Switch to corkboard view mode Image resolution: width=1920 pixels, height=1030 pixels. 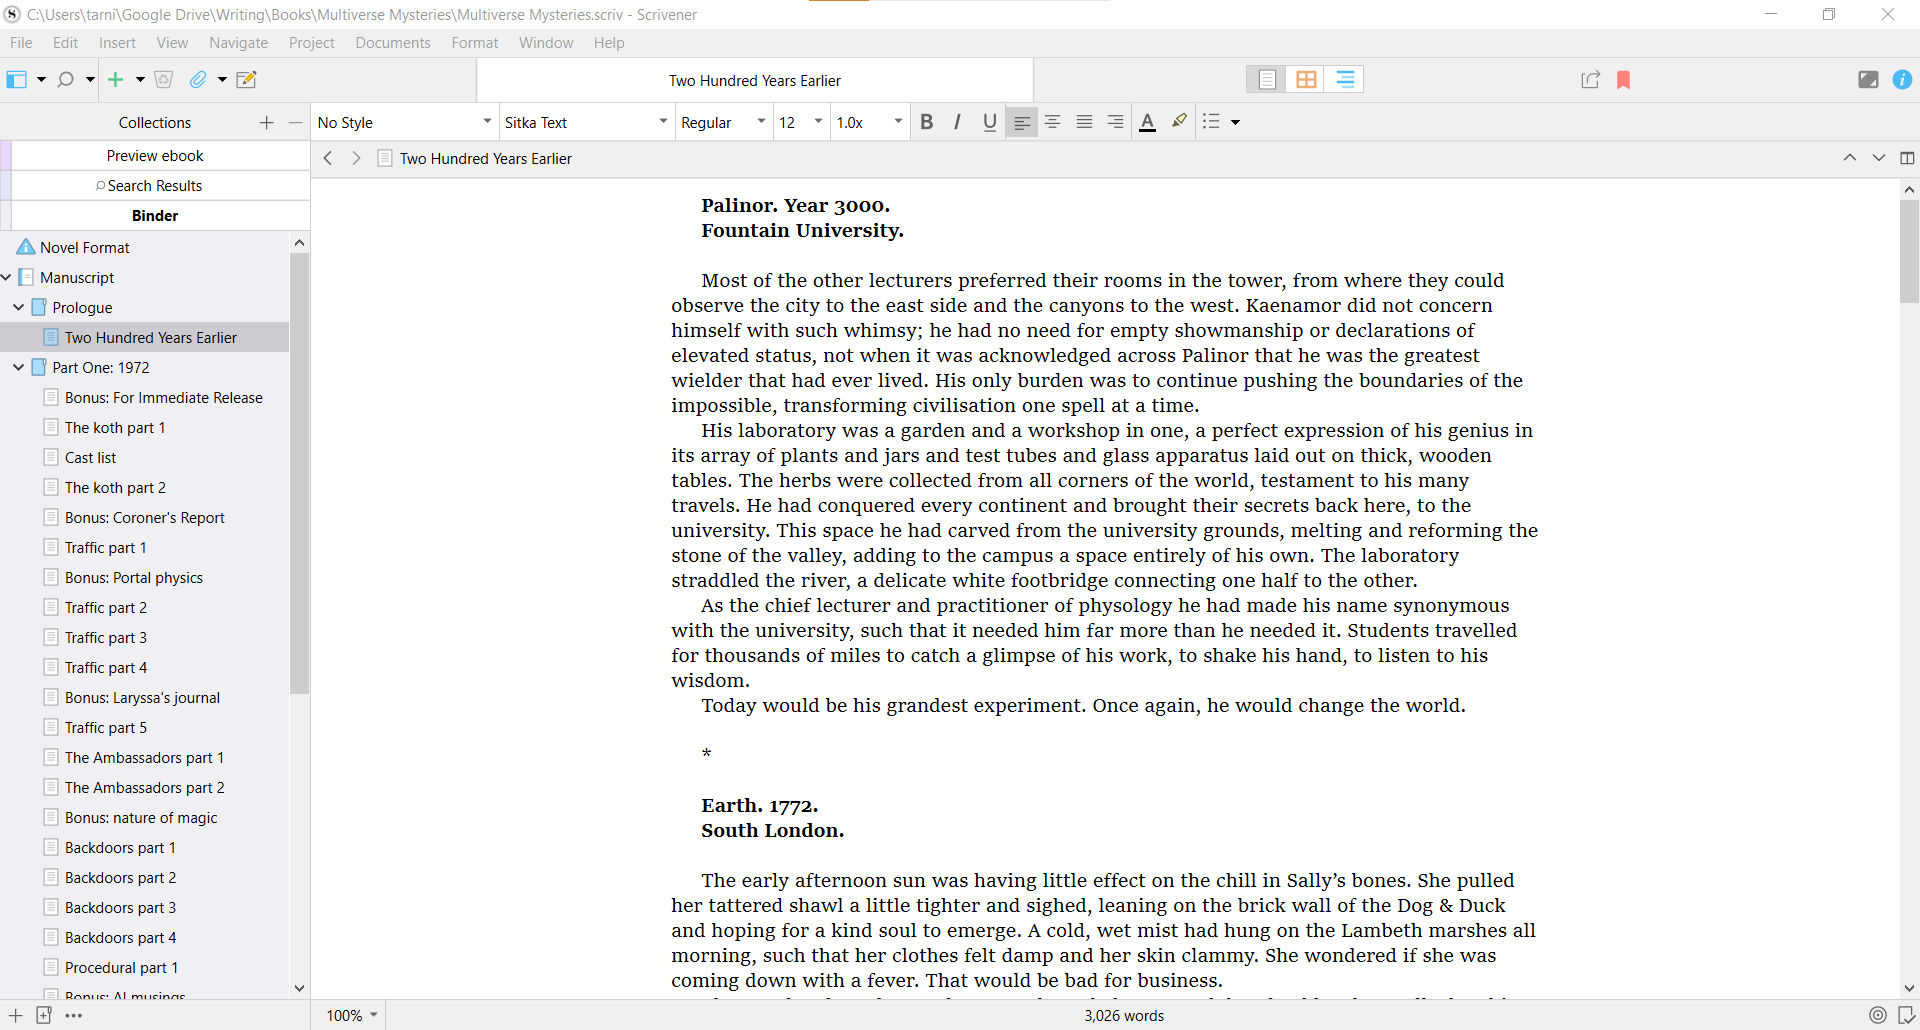[x=1306, y=79]
